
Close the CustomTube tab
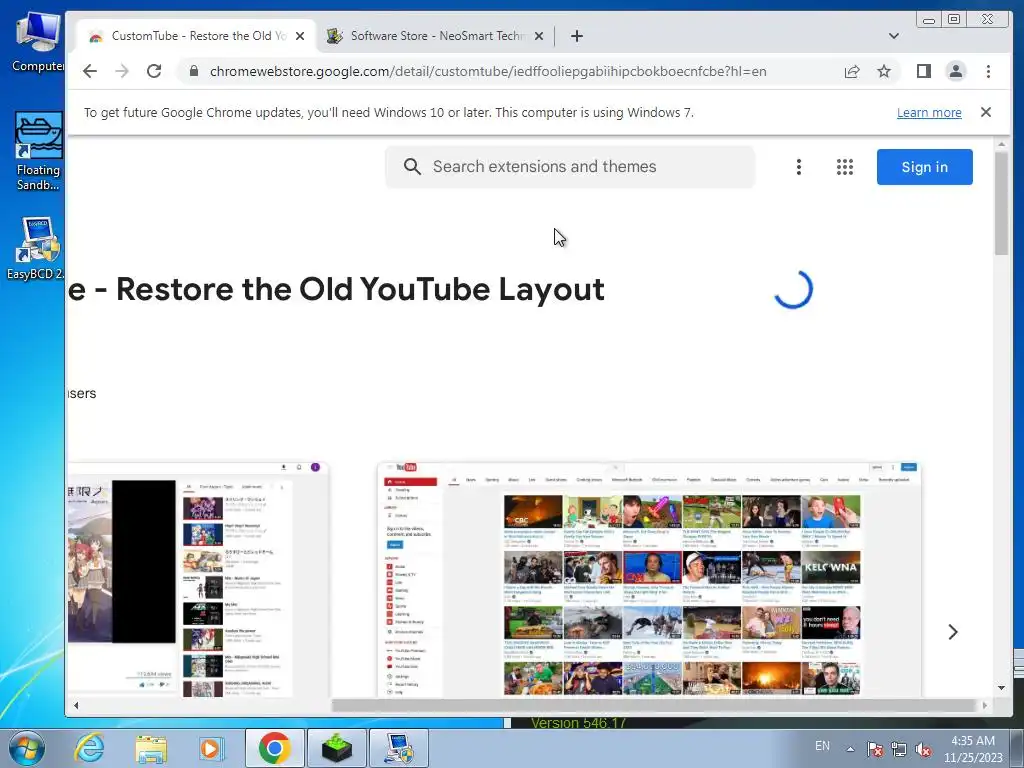tap(300, 36)
